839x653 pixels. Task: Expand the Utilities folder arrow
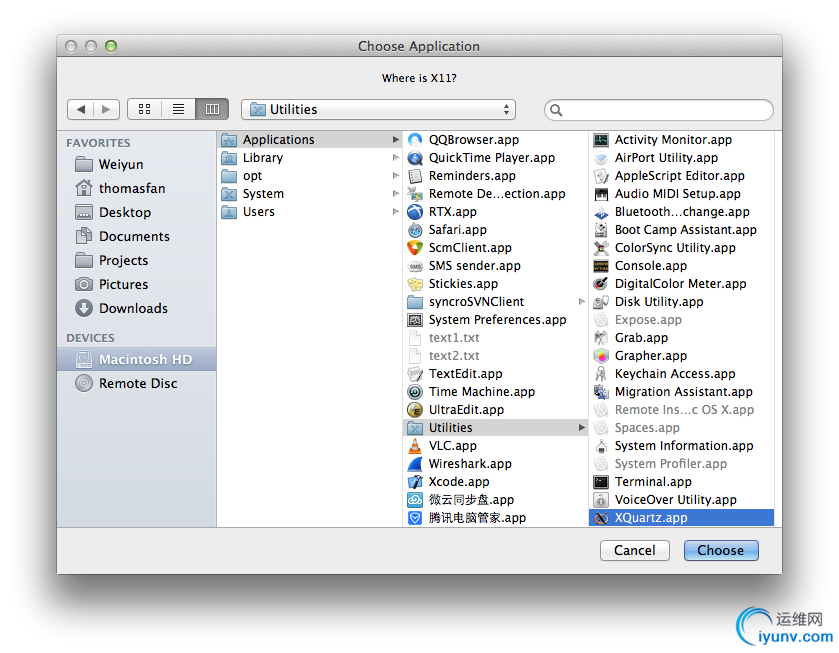[x=582, y=428]
